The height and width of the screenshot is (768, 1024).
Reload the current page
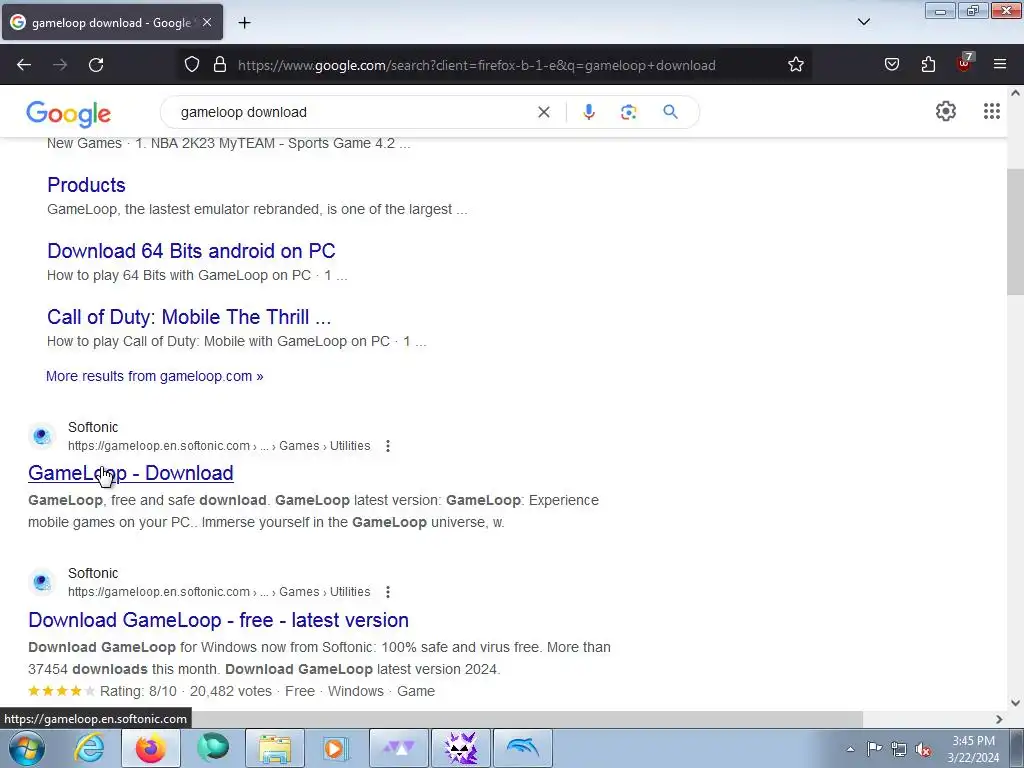[x=96, y=65]
